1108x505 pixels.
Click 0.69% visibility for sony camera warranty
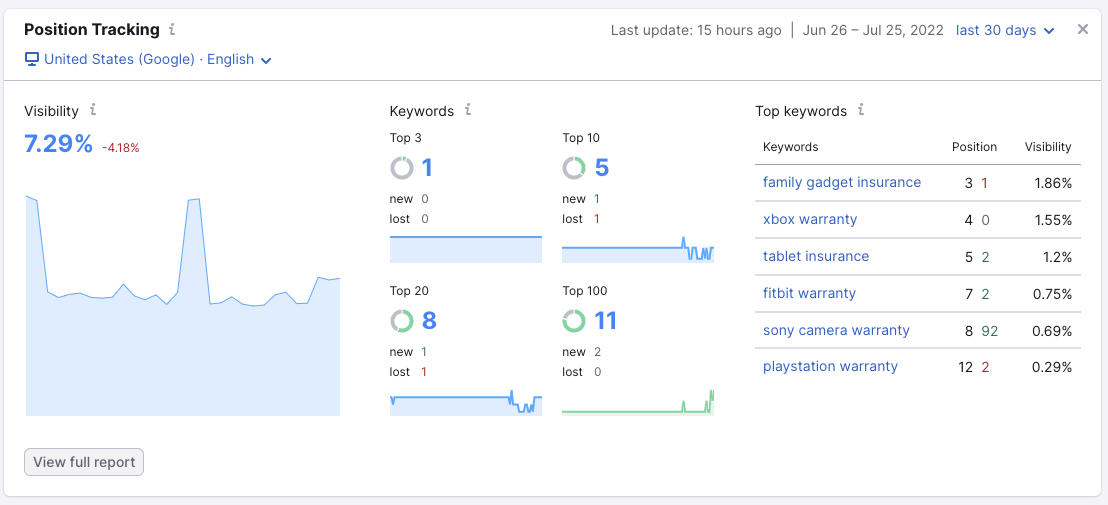(x=1053, y=331)
